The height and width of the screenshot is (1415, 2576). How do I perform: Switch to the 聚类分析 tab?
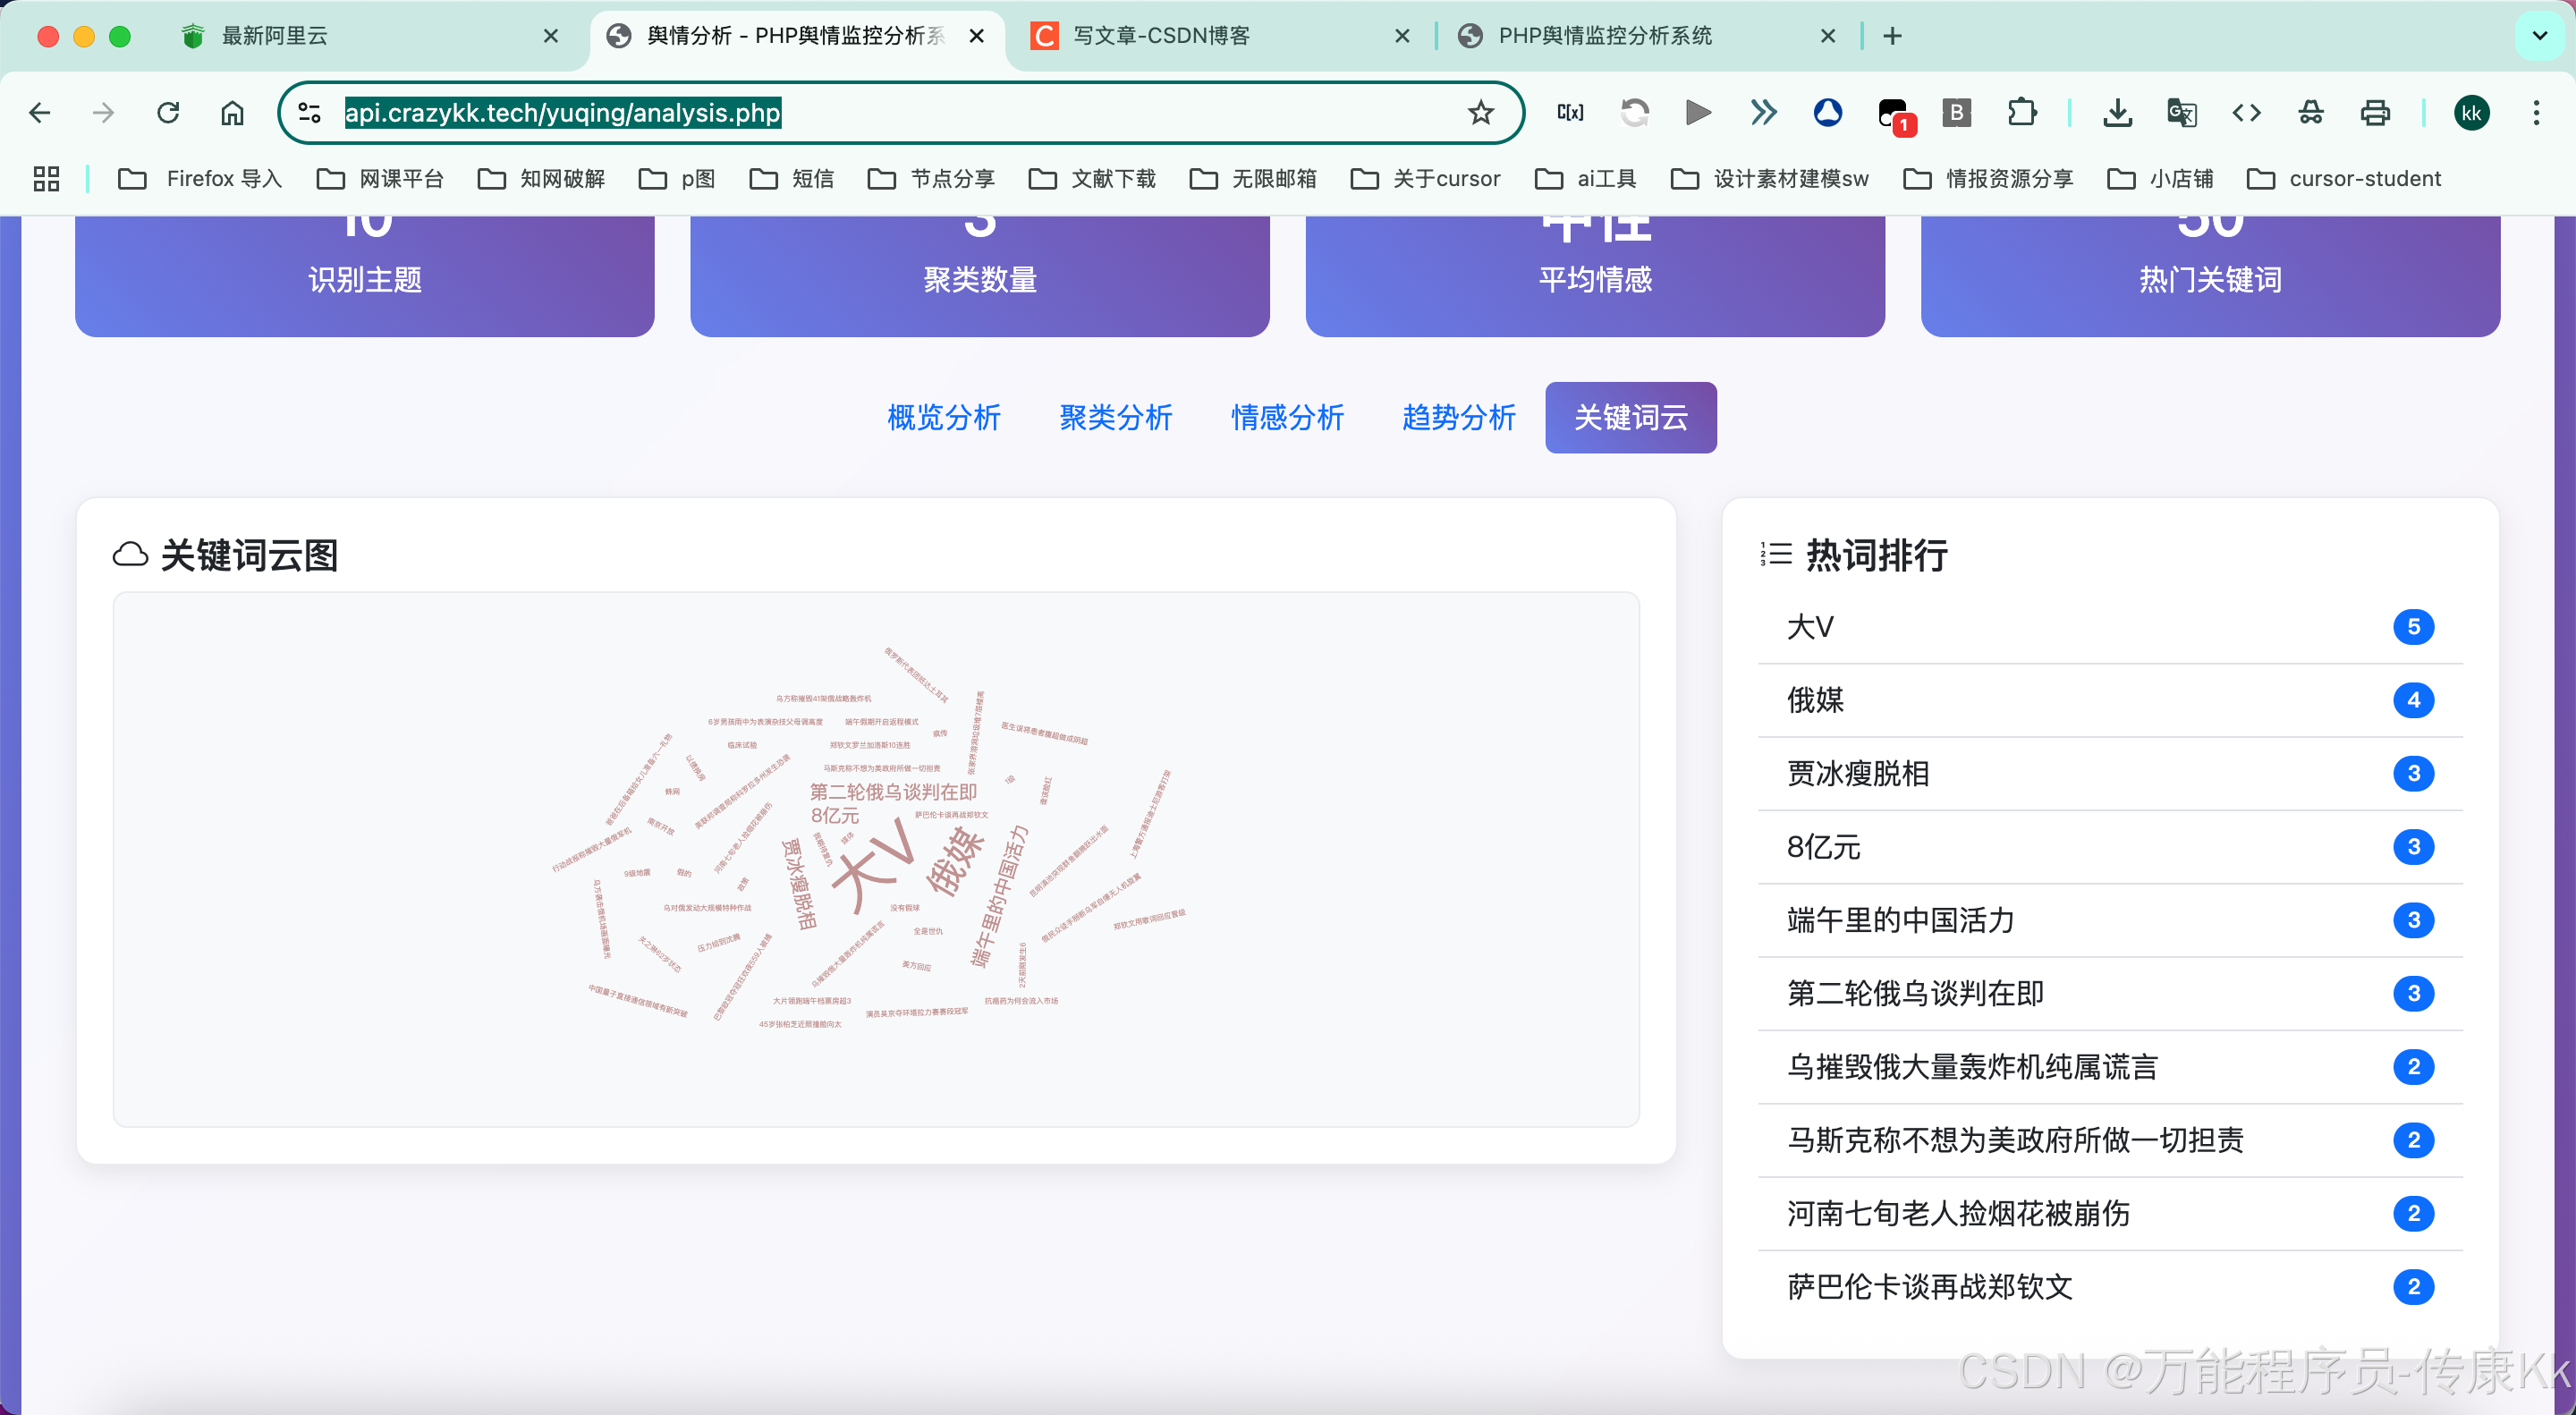point(1115,417)
